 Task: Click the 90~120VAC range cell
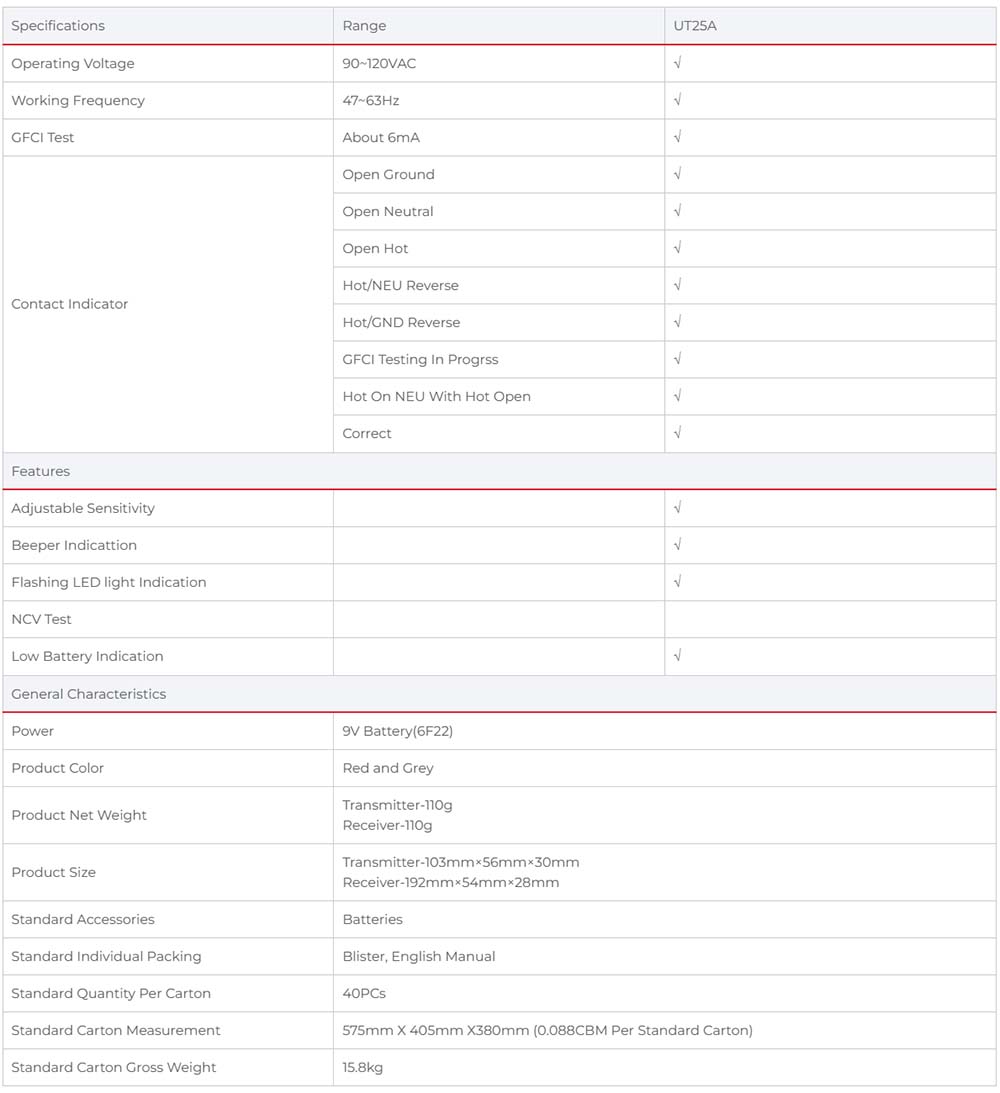pos(379,63)
